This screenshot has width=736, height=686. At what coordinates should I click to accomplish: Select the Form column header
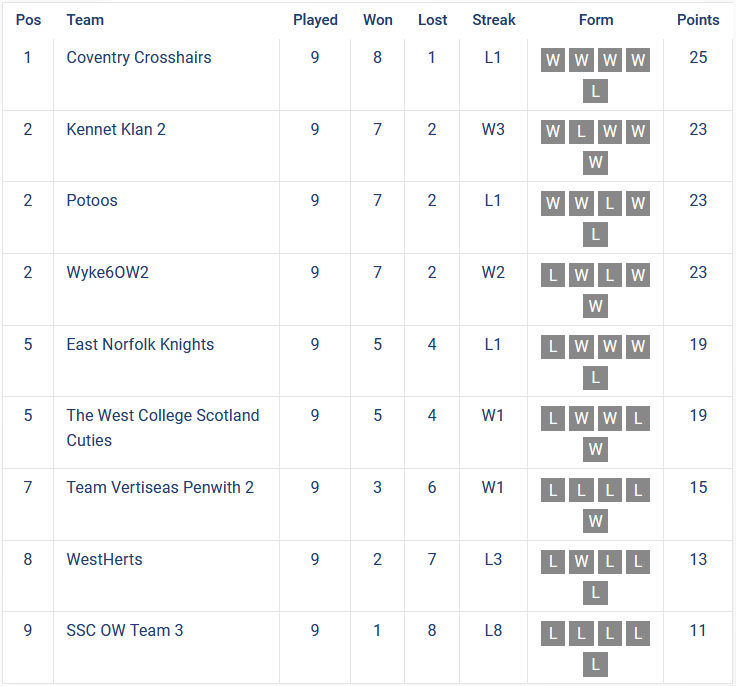(x=596, y=19)
